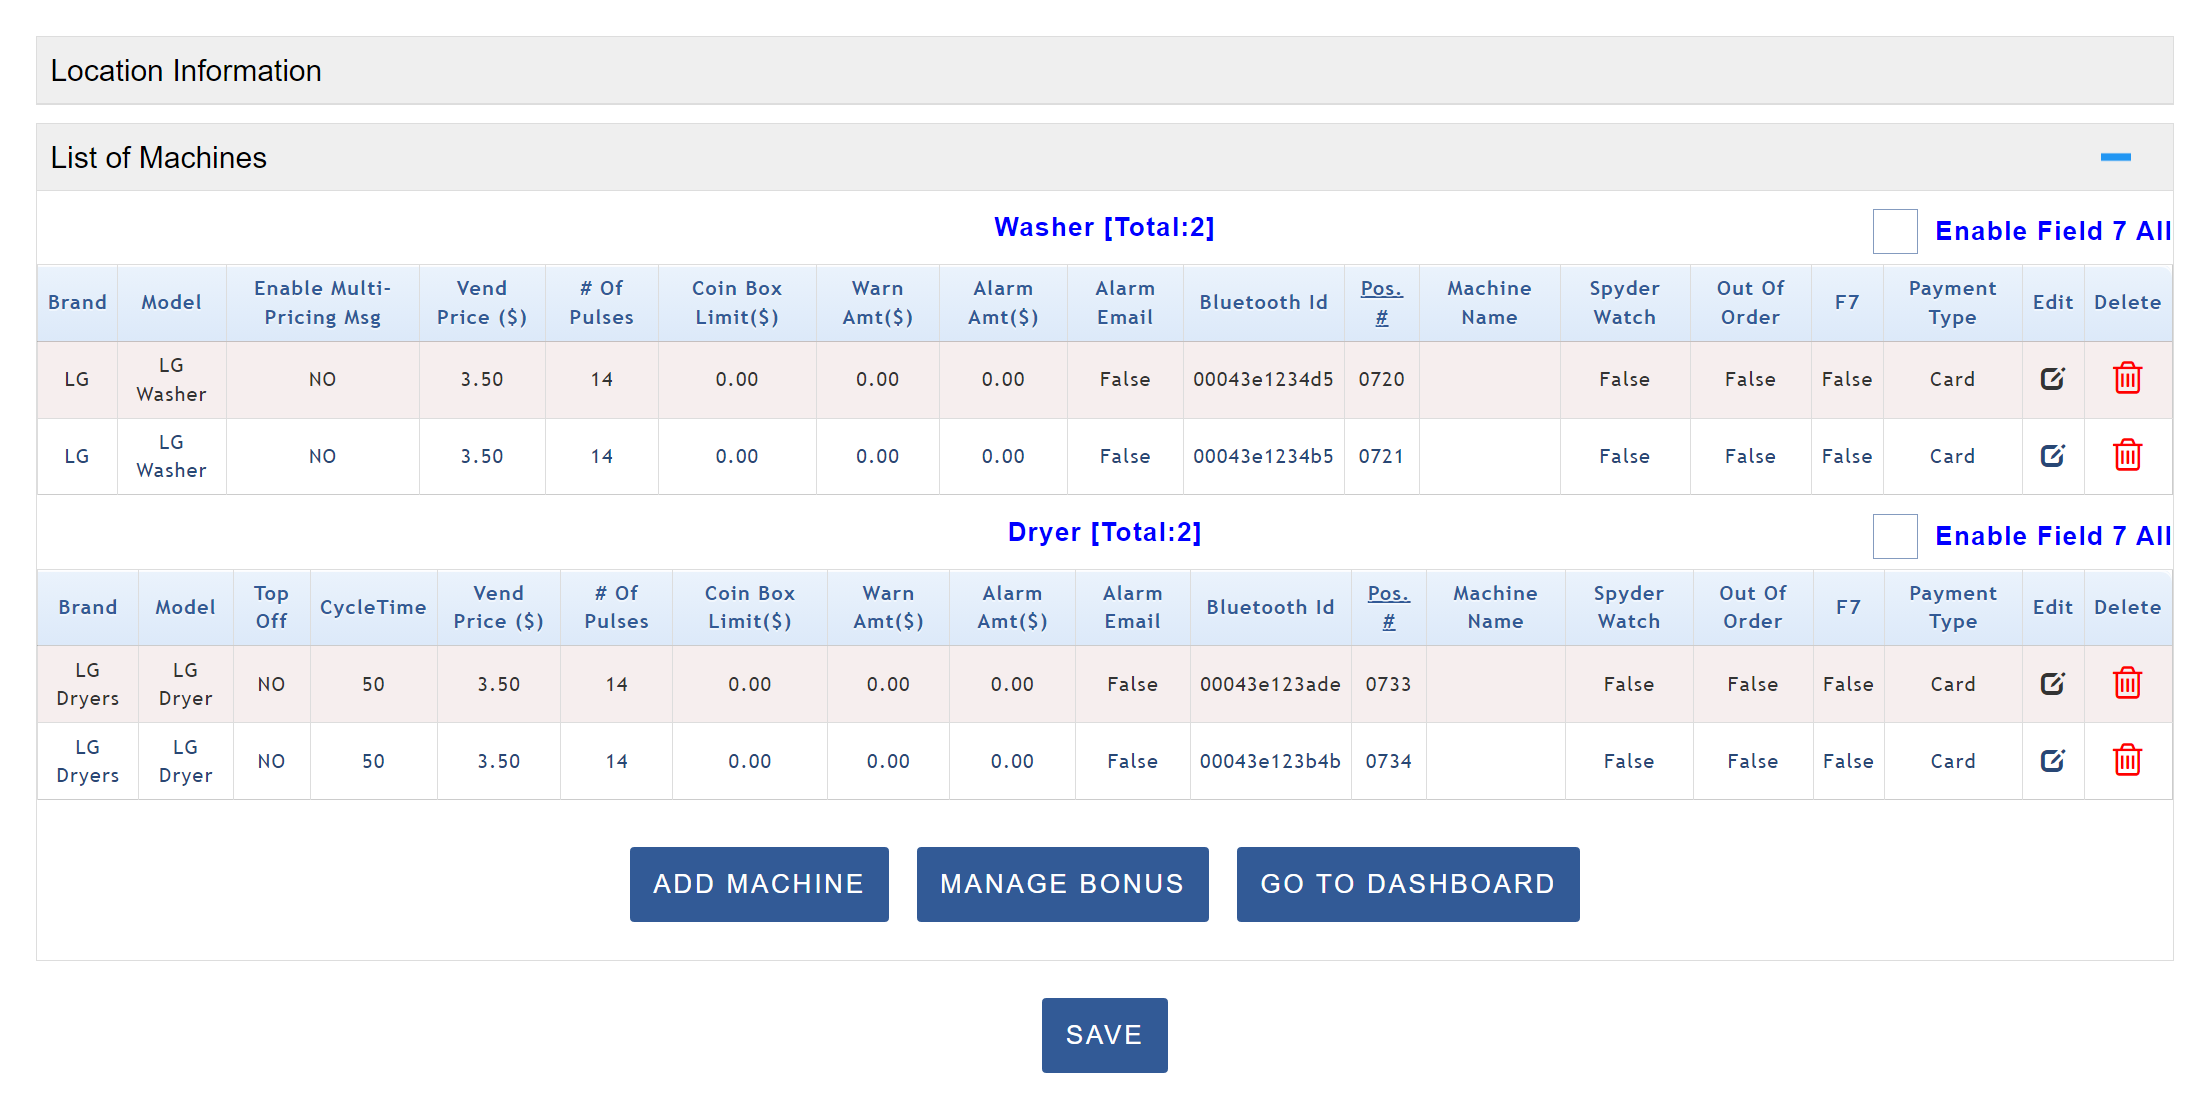The height and width of the screenshot is (1109, 2210).
Task: Edit the washer at position 0720
Action: click(x=2052, y=379)
